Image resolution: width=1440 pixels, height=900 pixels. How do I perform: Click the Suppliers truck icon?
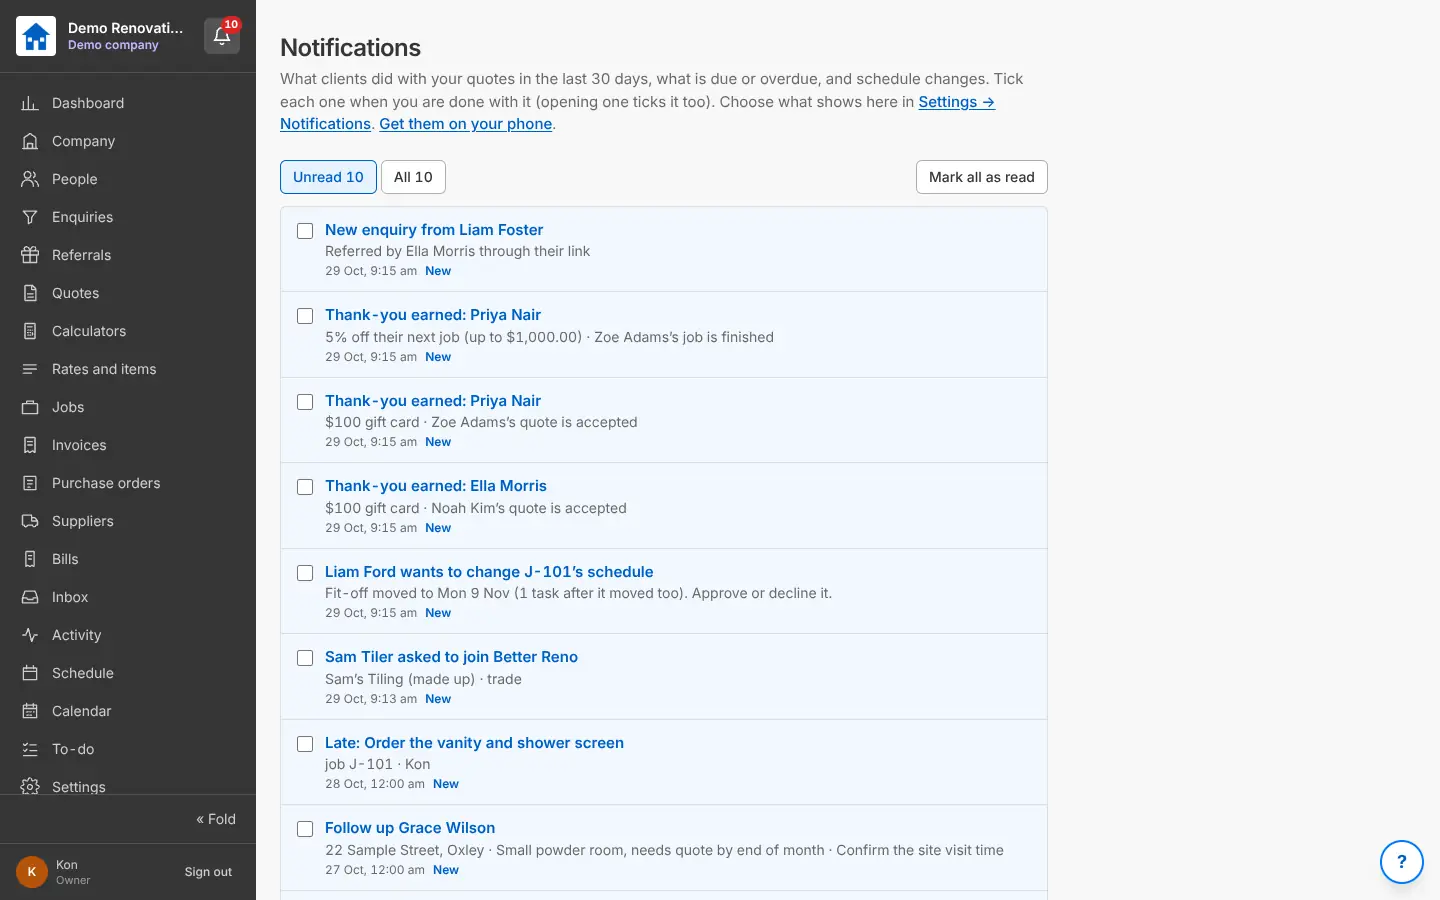30,521
